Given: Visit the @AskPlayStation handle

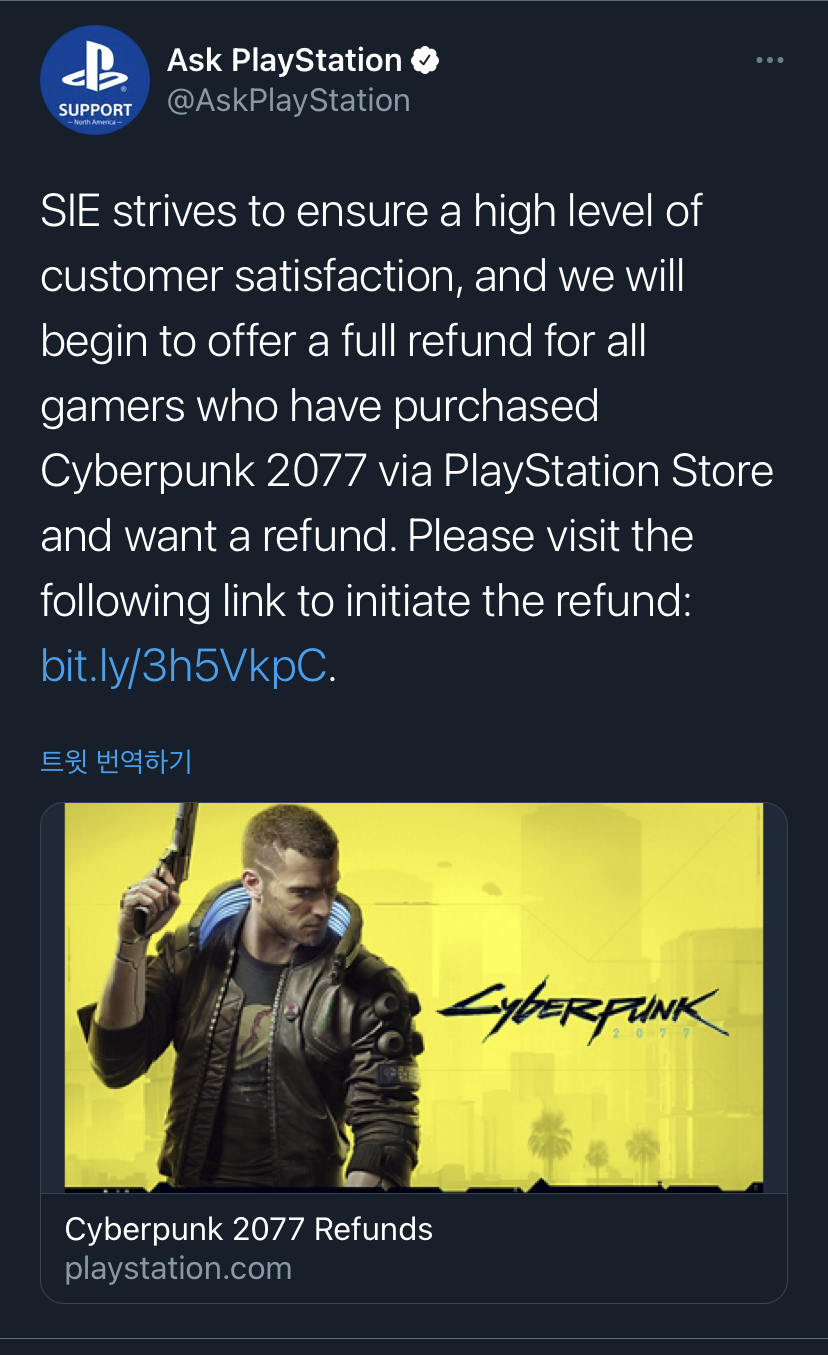Looking at the screenshot, I should (x=288, y=101).
